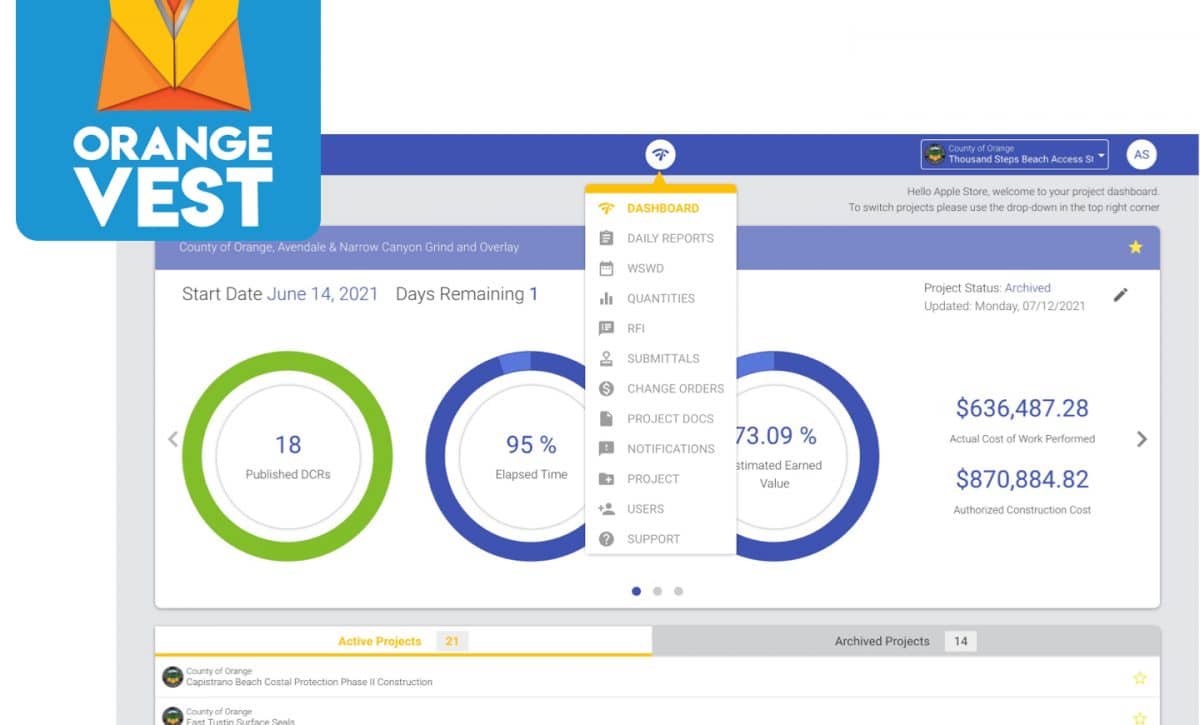Open the AS user avatar menu

point(1141,155)
